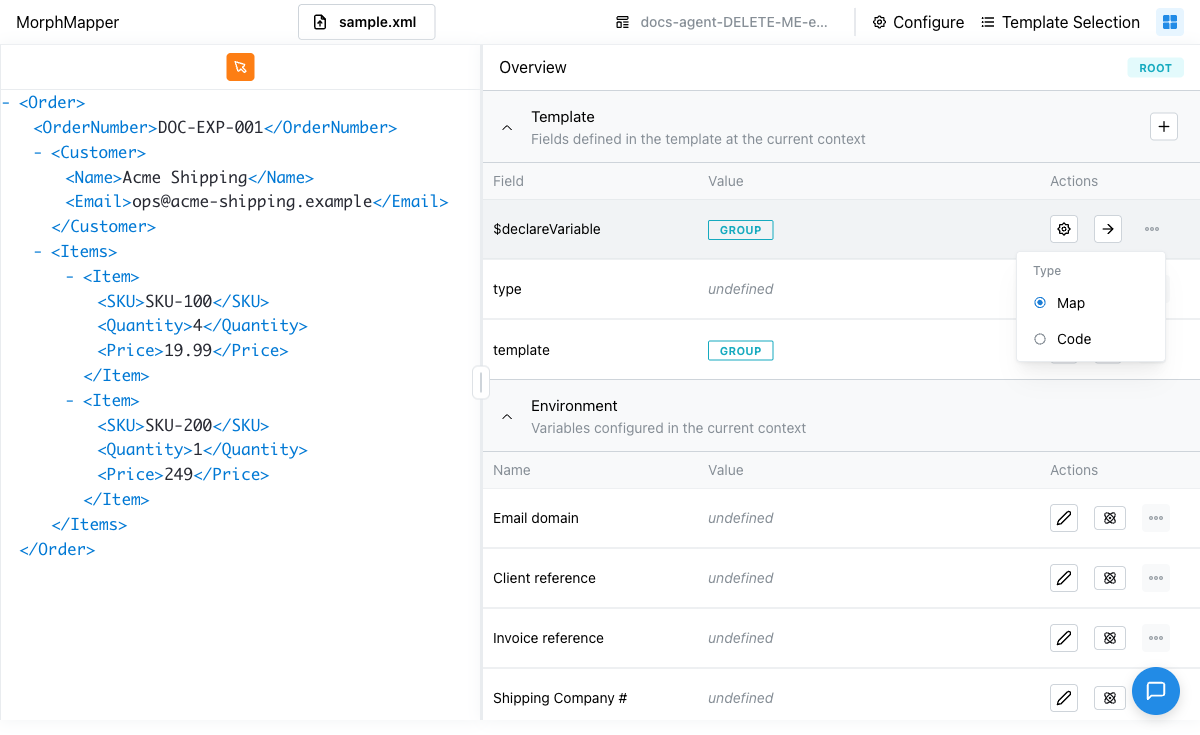The width and height of the screenshot is (1200, 735).
Task: Edit the Client reference variable
Action: click(x=1064, y=578)
